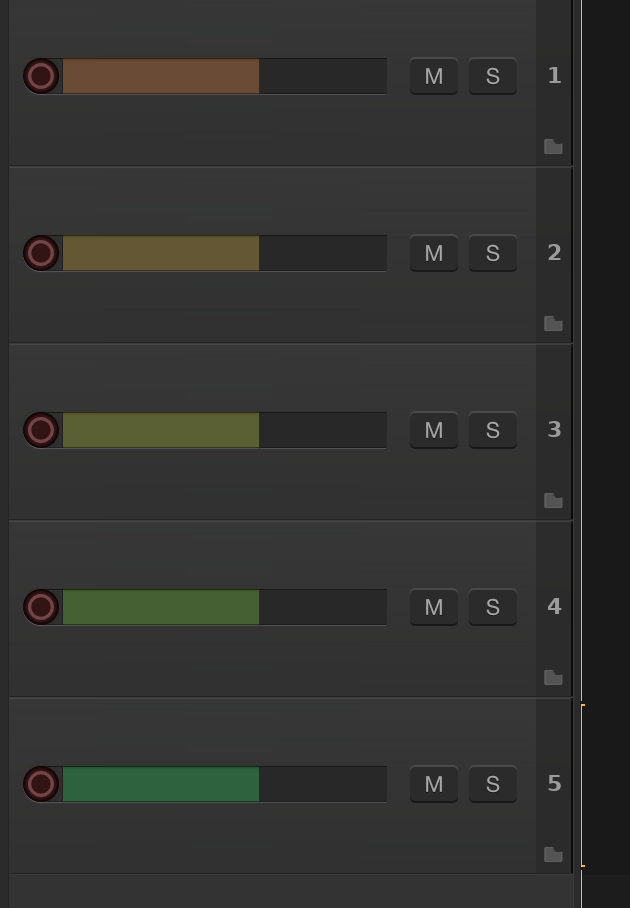
Task: Mute track 5
Action: coord(433,783)
